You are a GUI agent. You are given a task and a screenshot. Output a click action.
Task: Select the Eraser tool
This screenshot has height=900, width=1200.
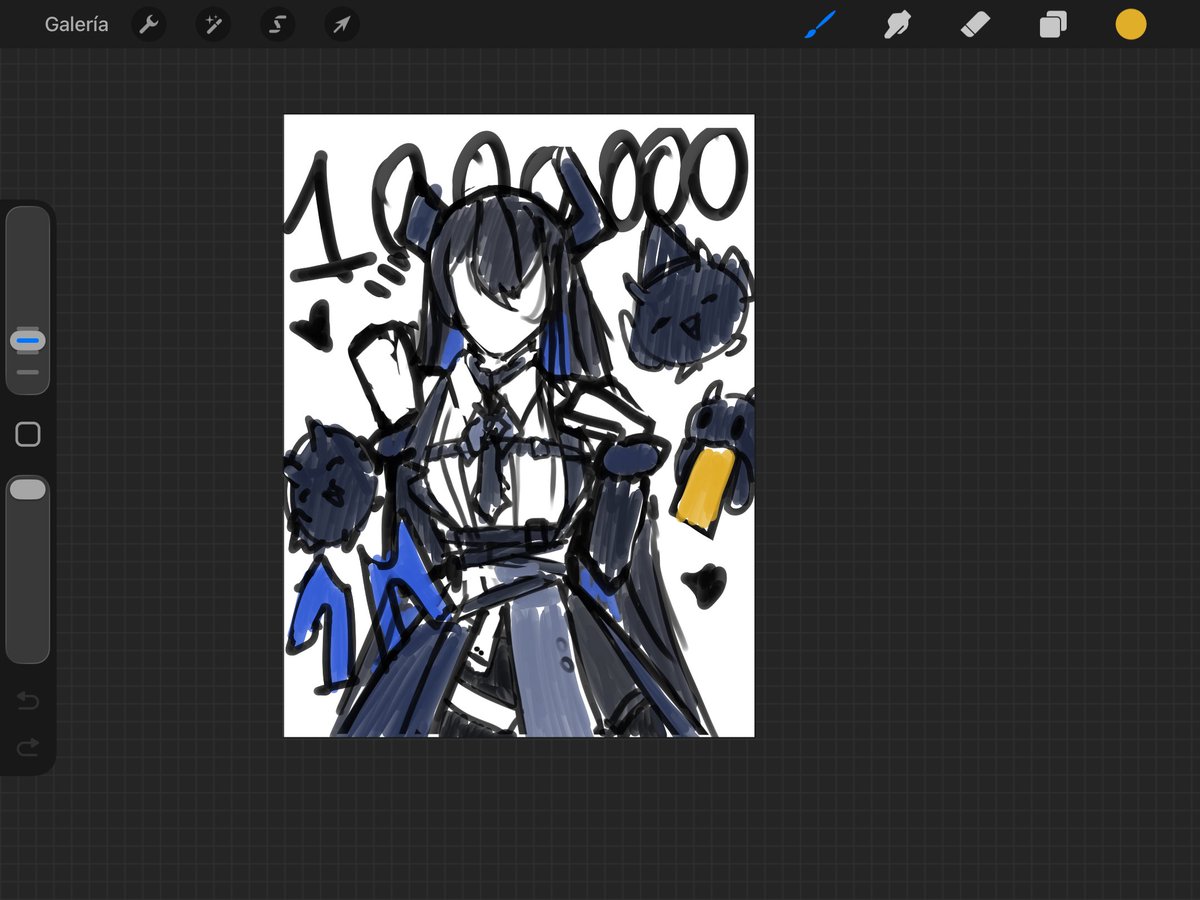tap(975, 25)
